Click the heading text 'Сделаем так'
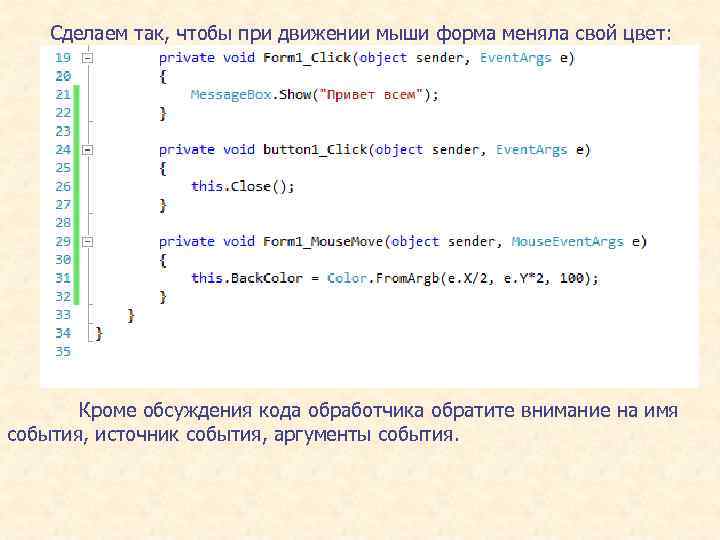 [x=106, y=34]
